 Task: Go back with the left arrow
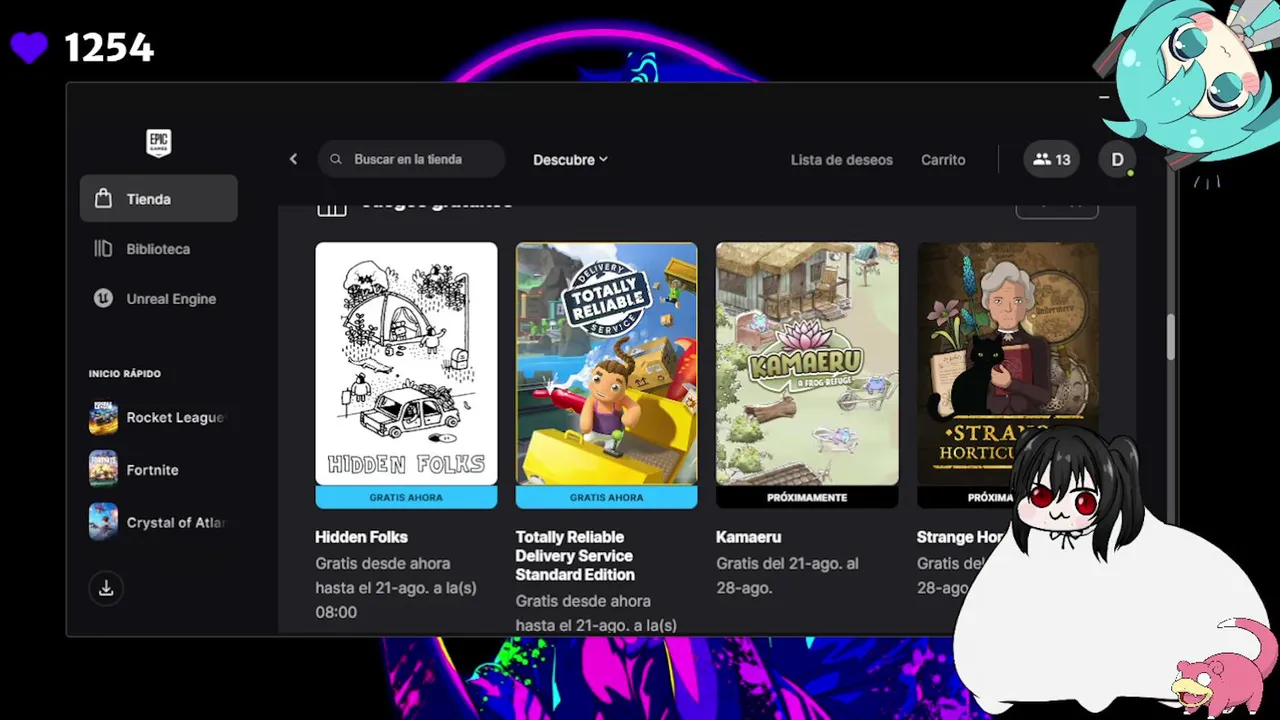[293, 159]
